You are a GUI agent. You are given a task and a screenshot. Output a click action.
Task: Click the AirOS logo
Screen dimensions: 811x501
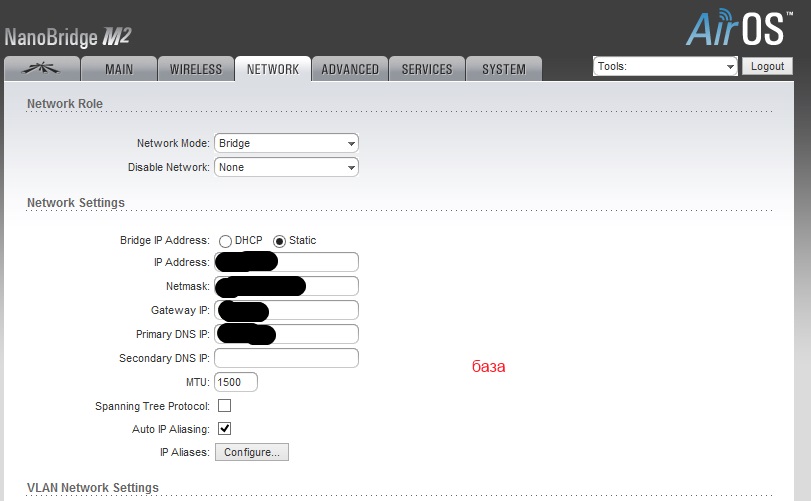[x=740, y=28]
